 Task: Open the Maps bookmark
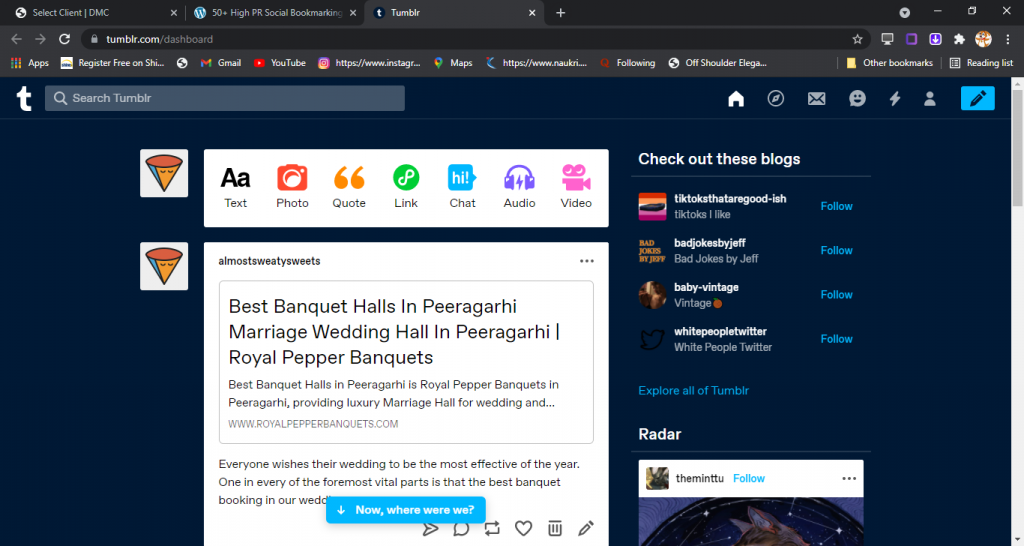453,63
